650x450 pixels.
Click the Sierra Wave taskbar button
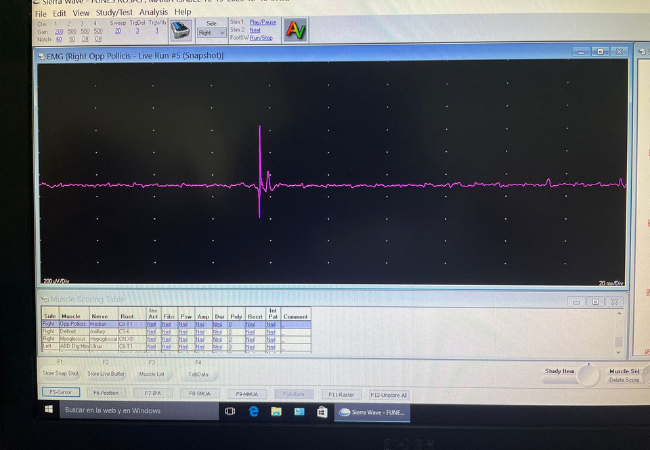pos(372,412)
